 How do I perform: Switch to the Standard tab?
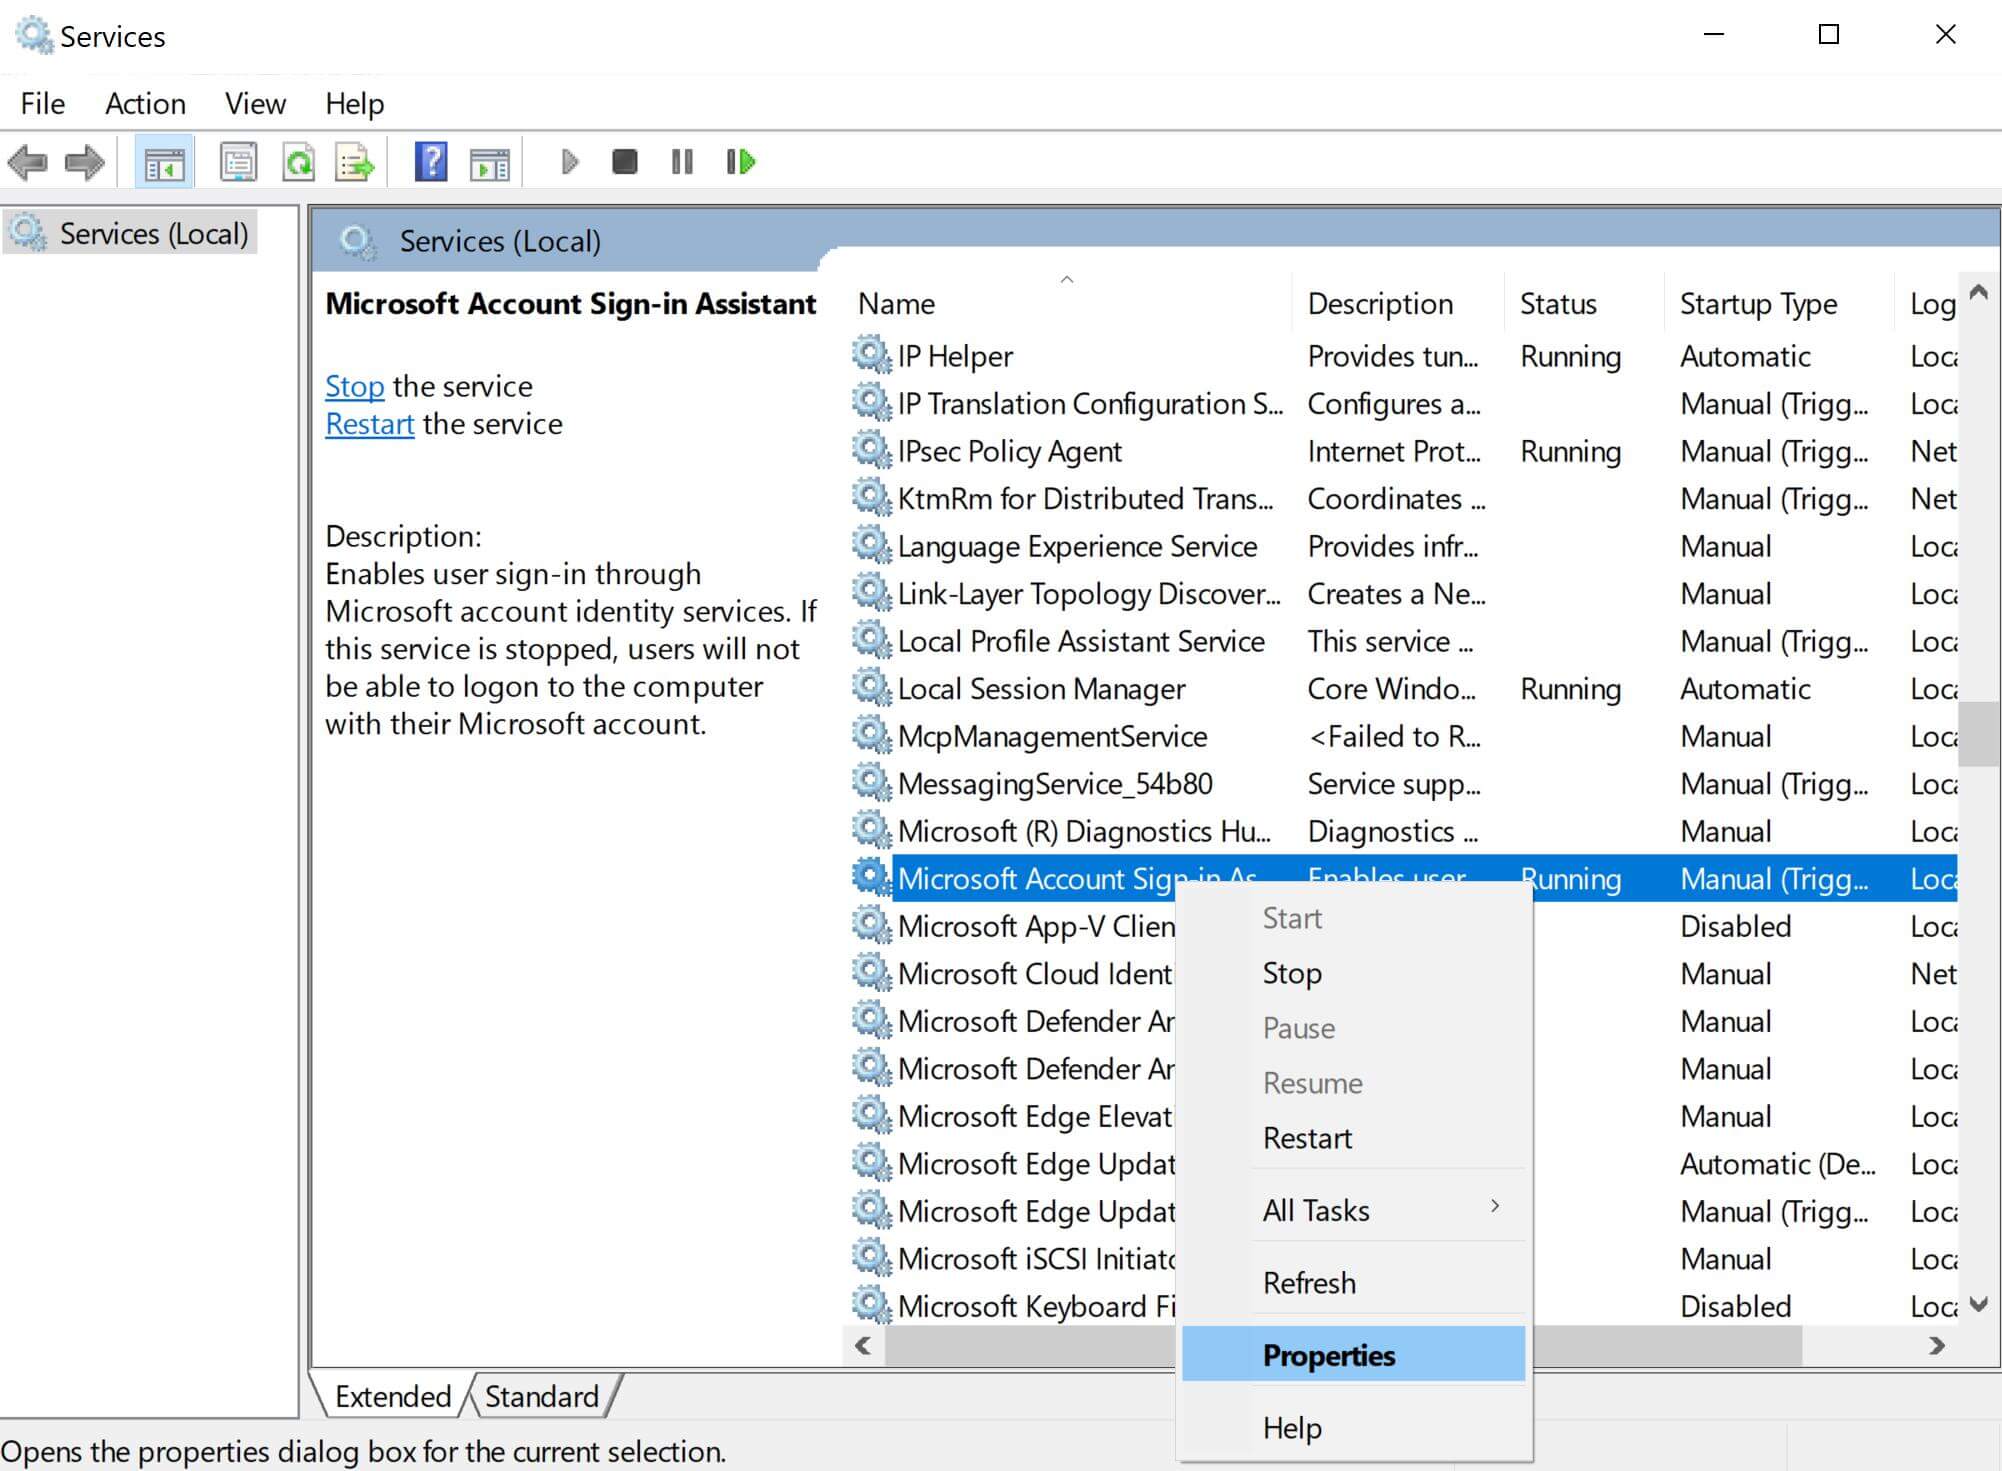click(x=539, y=1396)
